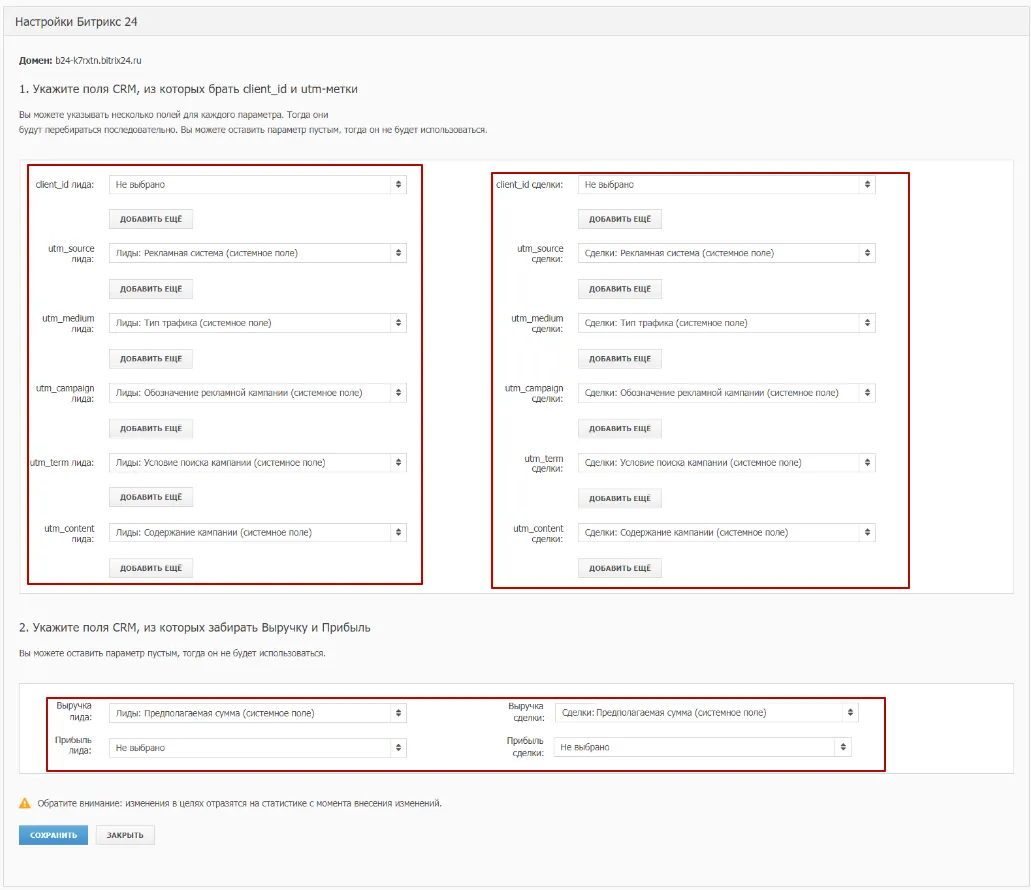Click Добавить ещё under utm_content лида
Image resolution: width=1031 pixels, height=890 pixels.
point(151,568)
